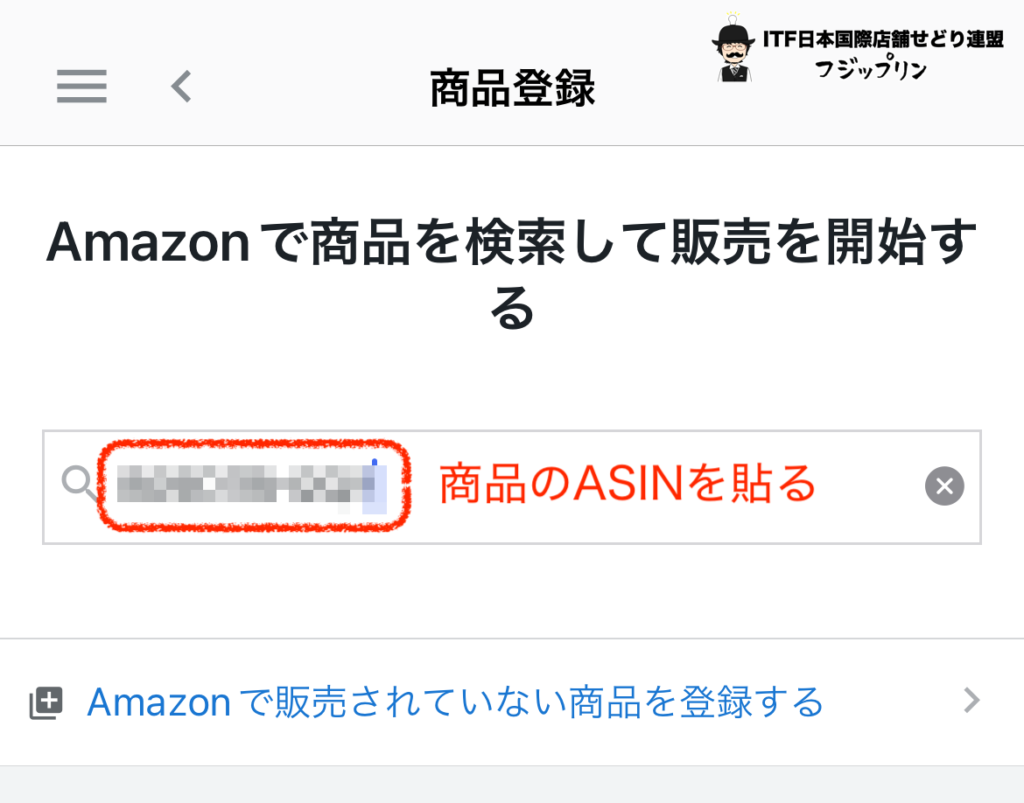Open the right chevron of unlisted product row
The width and height of the screenshot is (1024, 803).
972,700
